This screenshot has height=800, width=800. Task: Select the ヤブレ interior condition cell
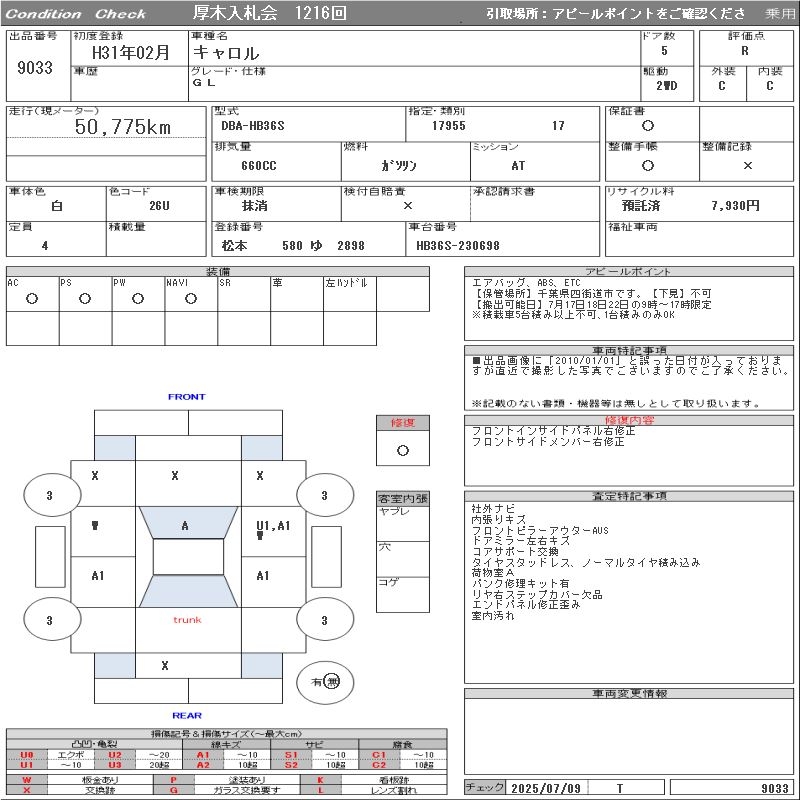pyautogui.click(x=403, y=523)
